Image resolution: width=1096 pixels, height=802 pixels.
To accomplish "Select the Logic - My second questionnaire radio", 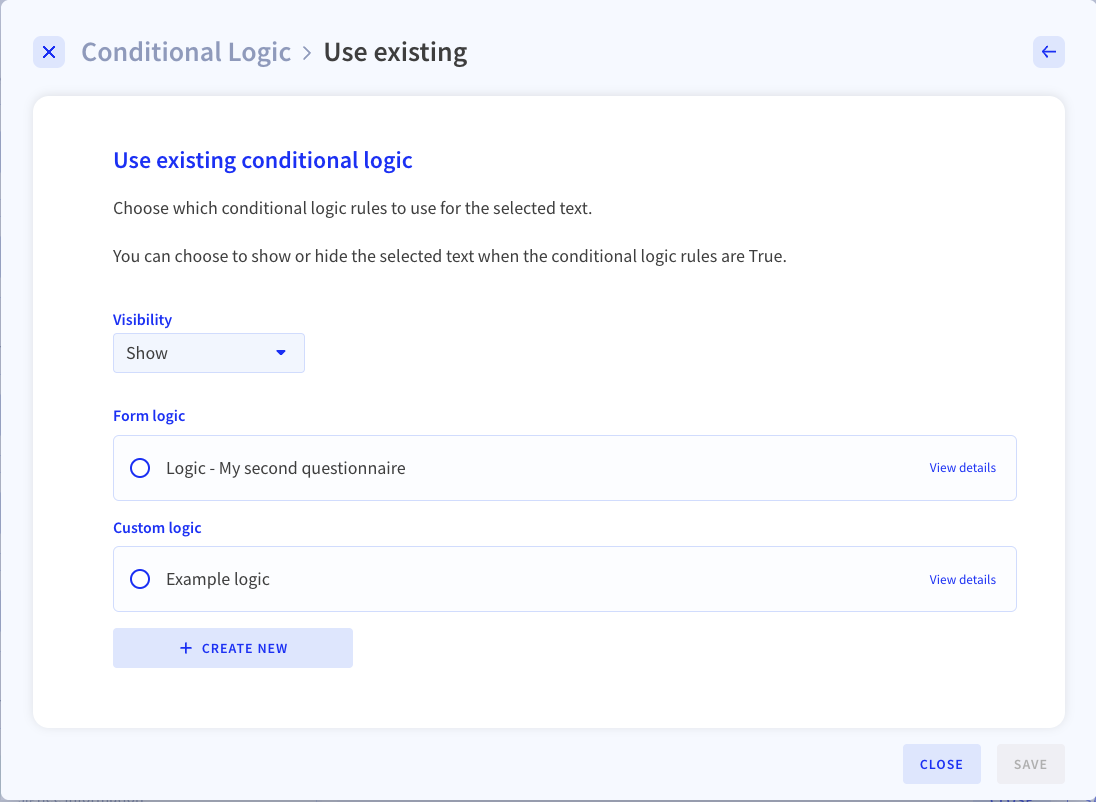I will pos(140,468).
